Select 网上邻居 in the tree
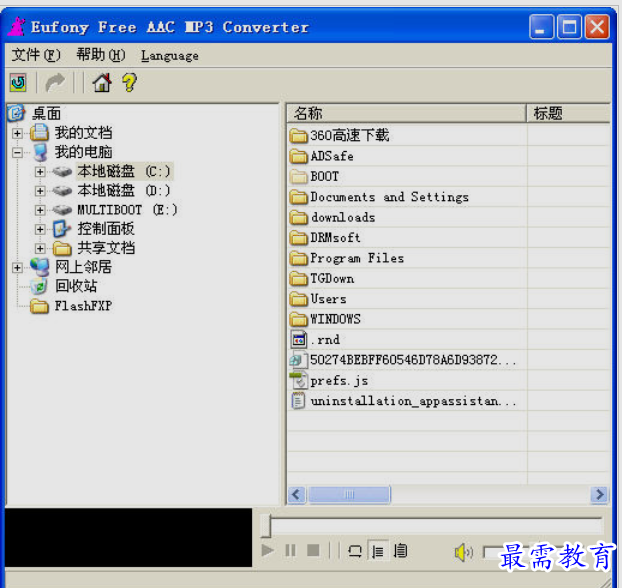Screen dimensions: 622x588 [83, 267]
